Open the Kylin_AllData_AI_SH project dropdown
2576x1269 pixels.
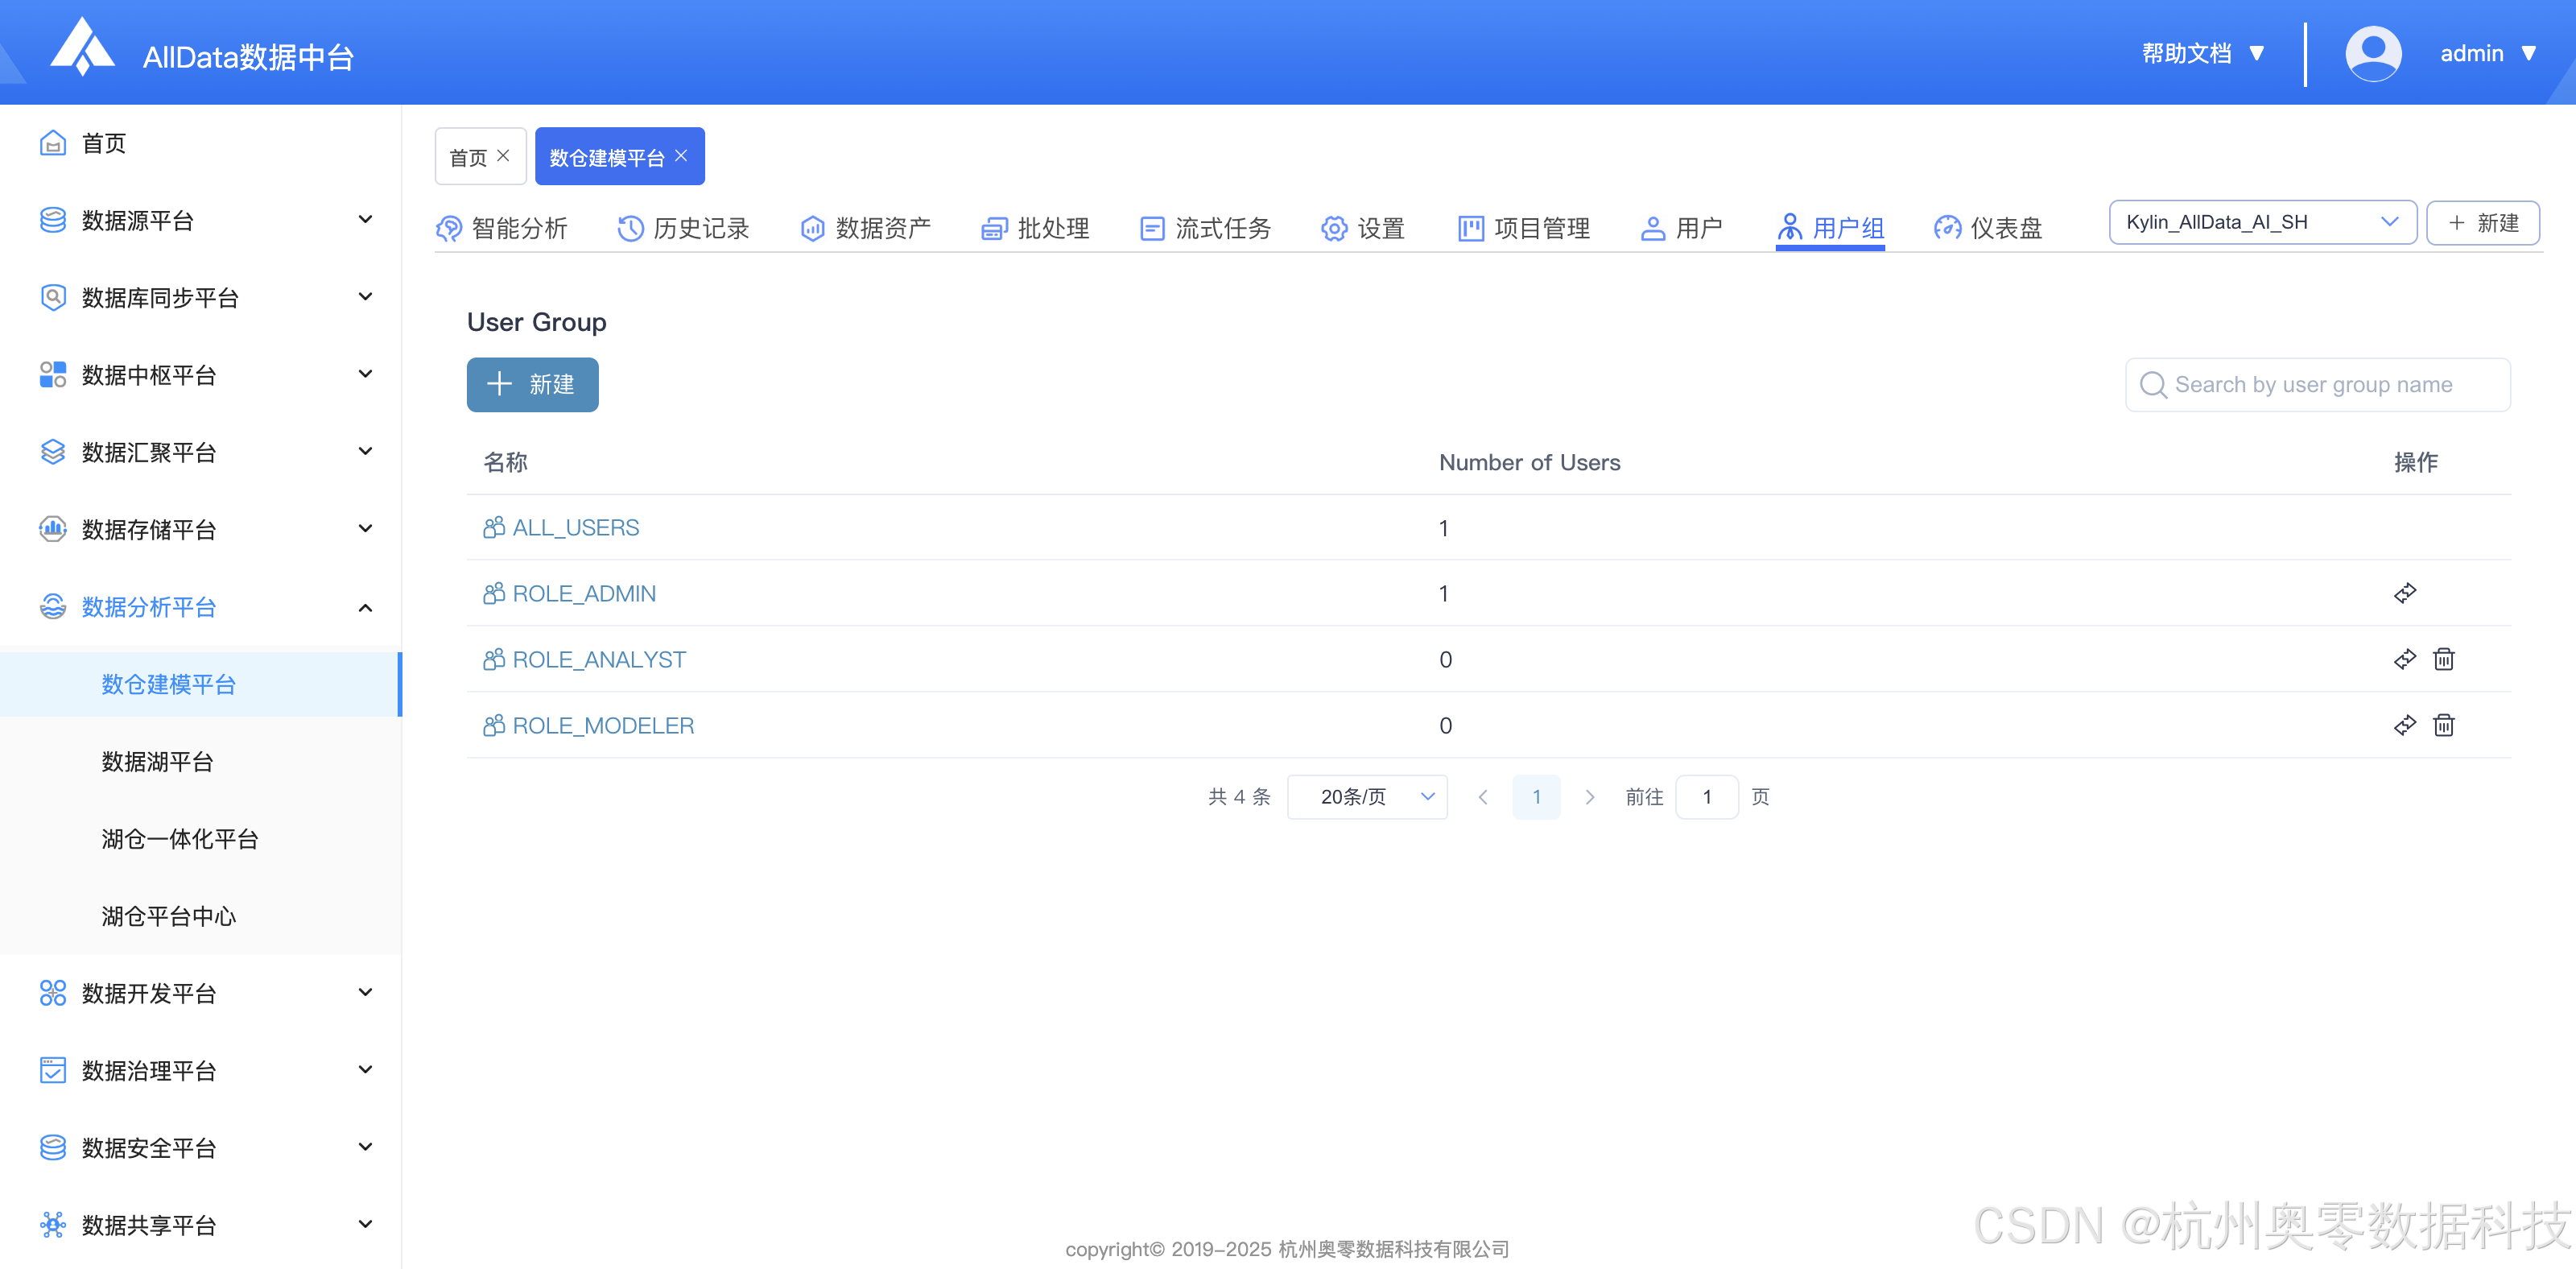click(x=2262, y=222)
